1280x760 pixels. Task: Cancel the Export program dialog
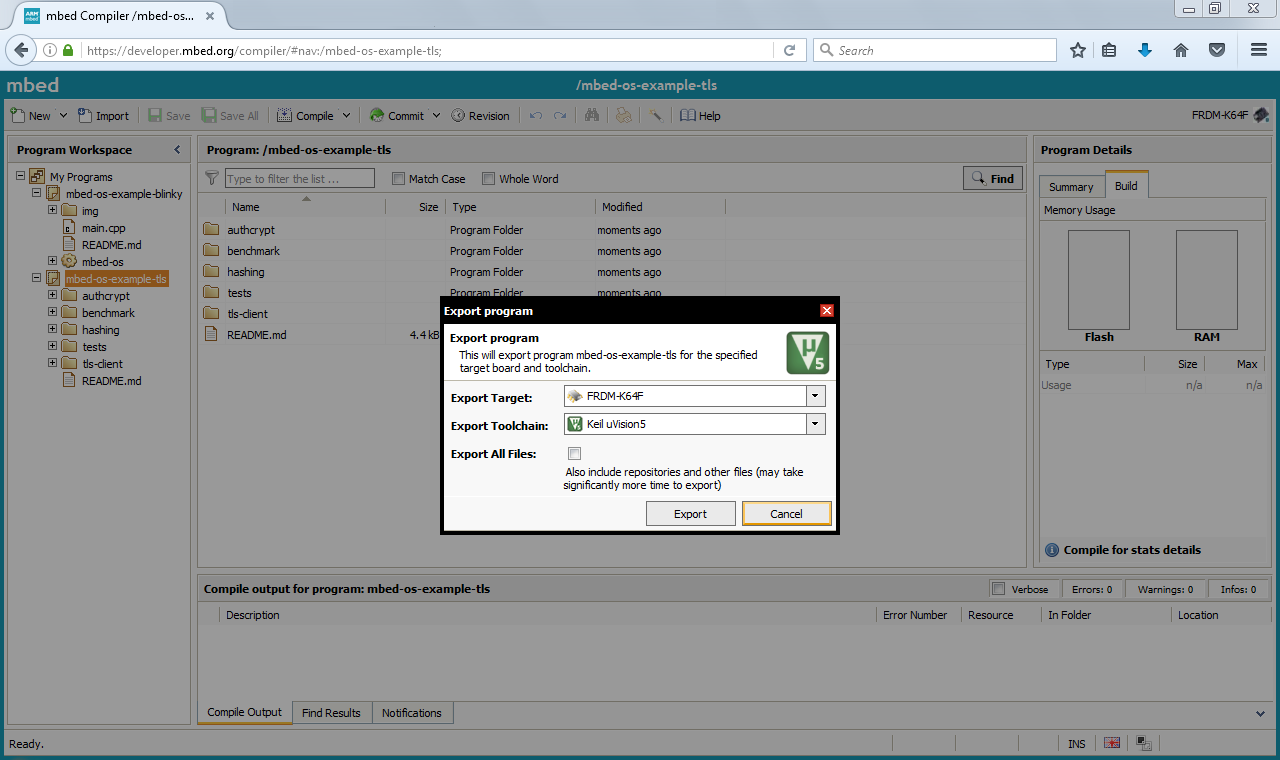(x=786, y=514)
